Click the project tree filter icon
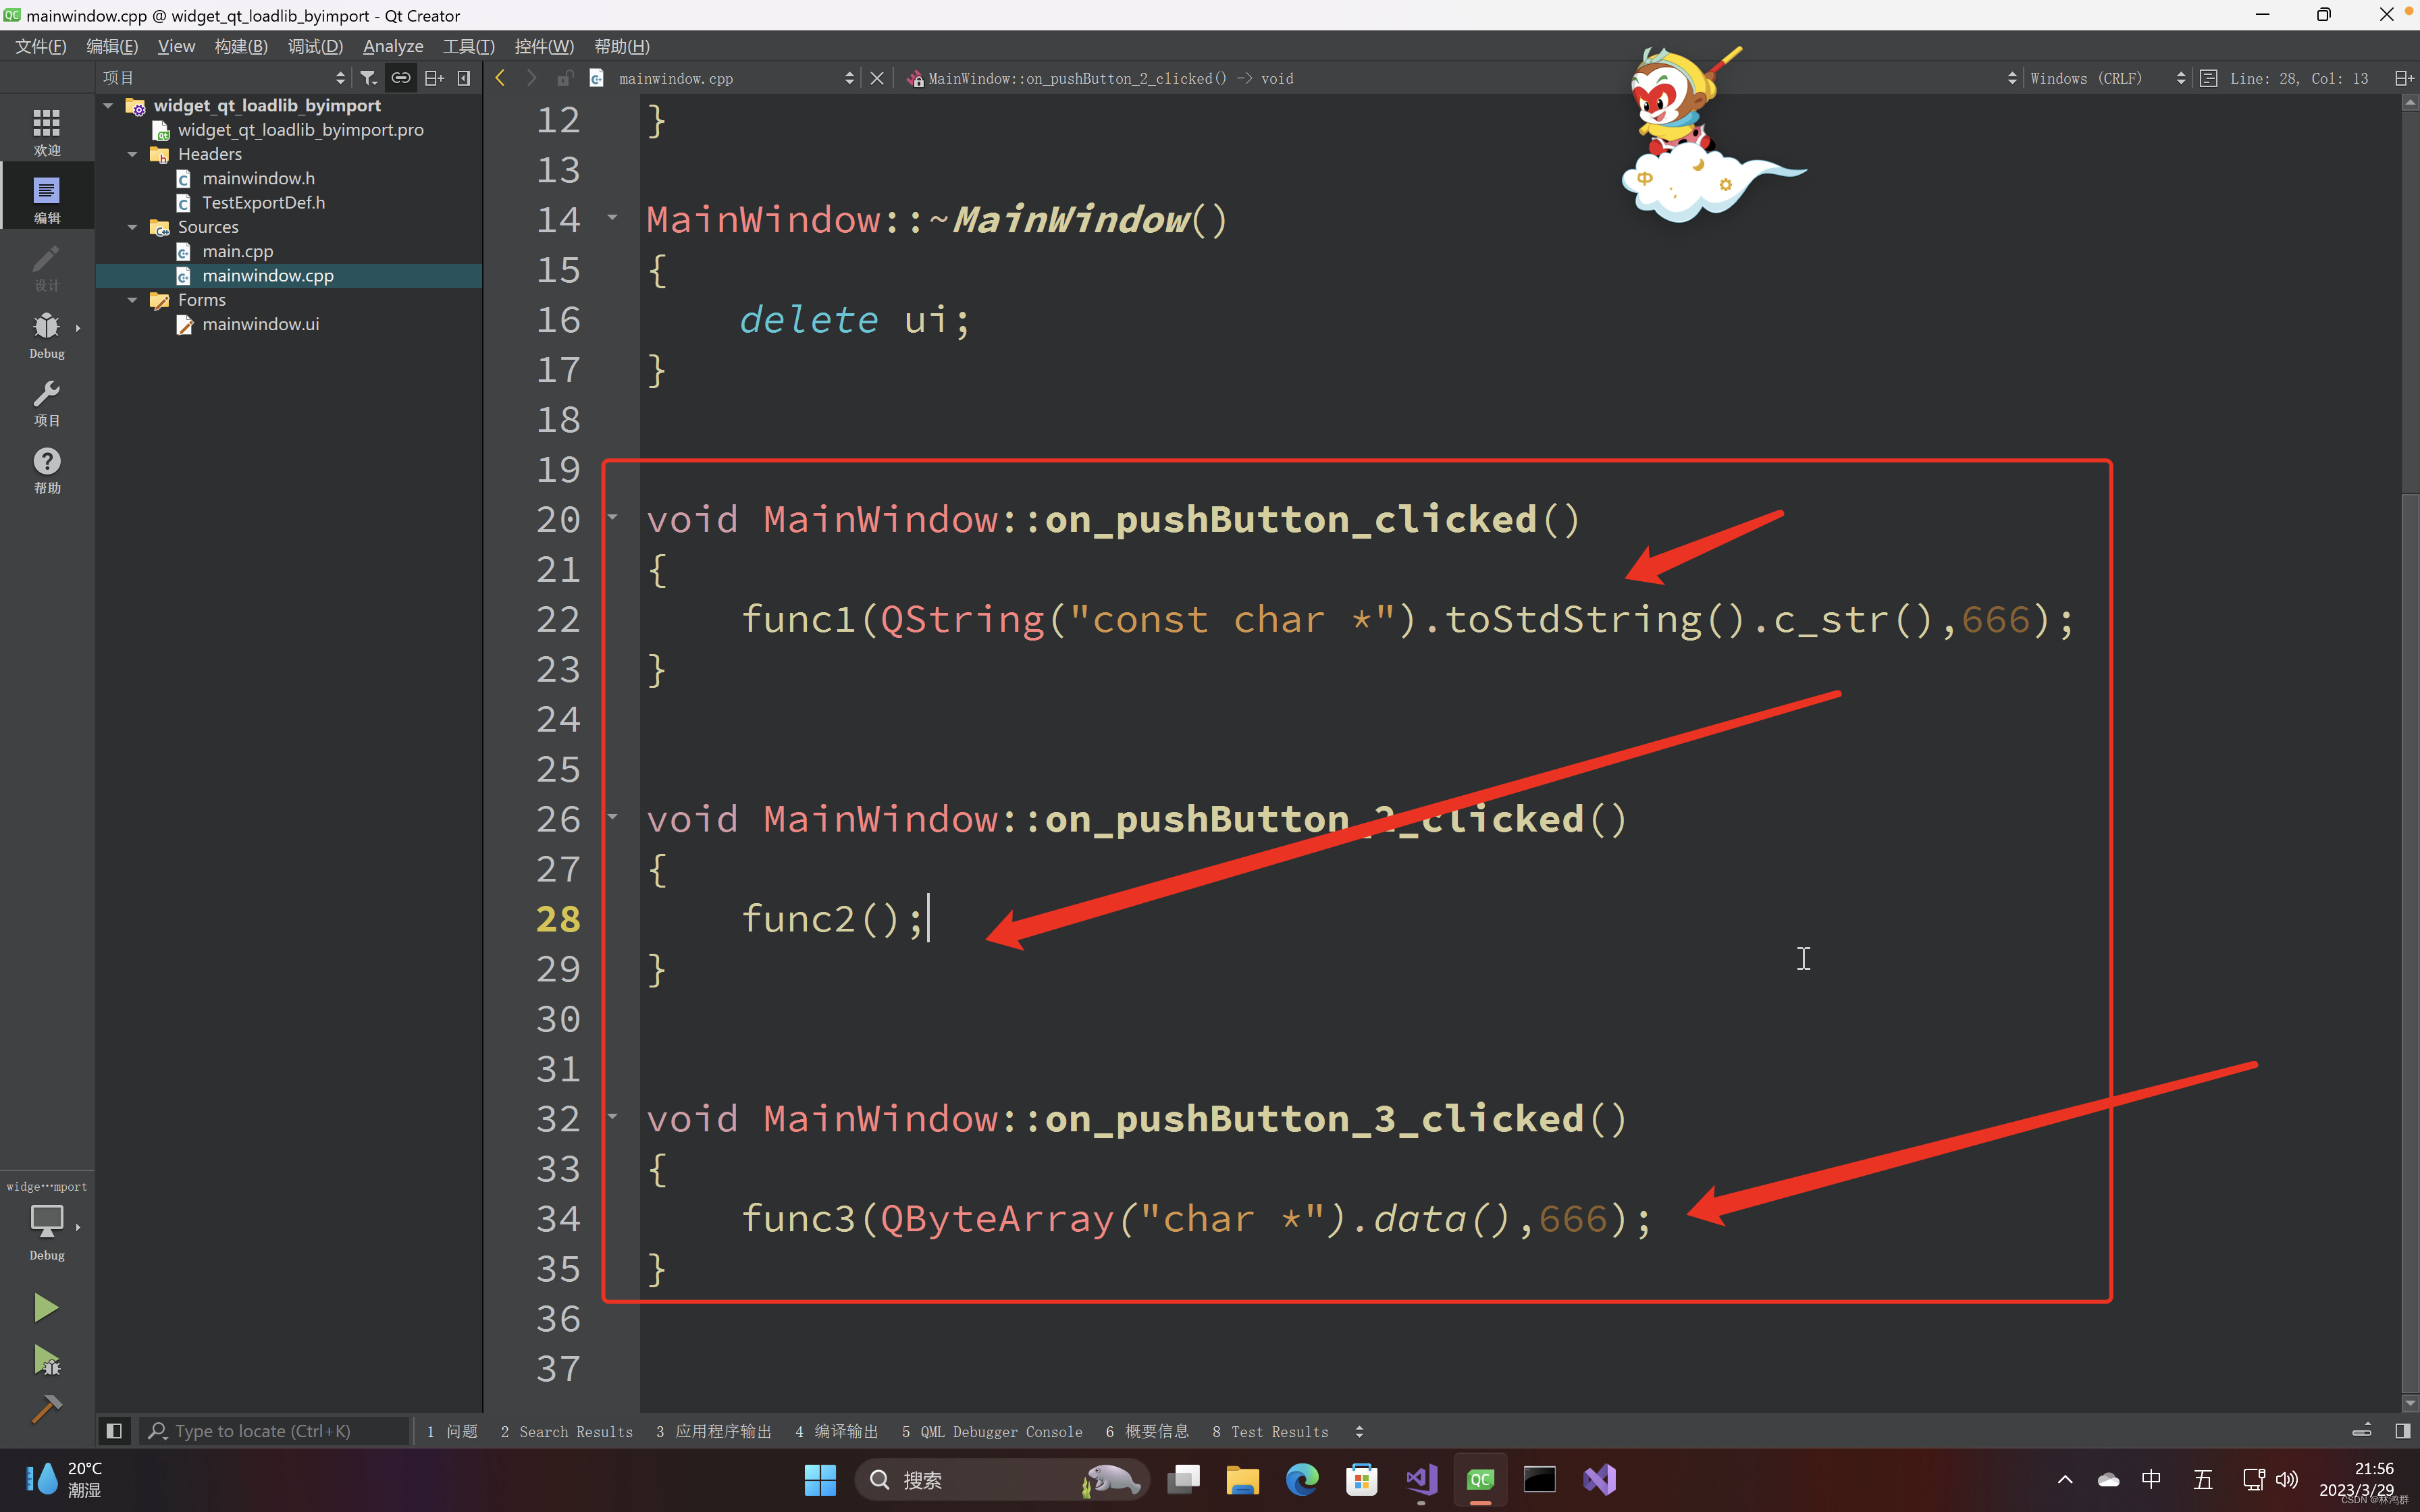 click(368, 78)
